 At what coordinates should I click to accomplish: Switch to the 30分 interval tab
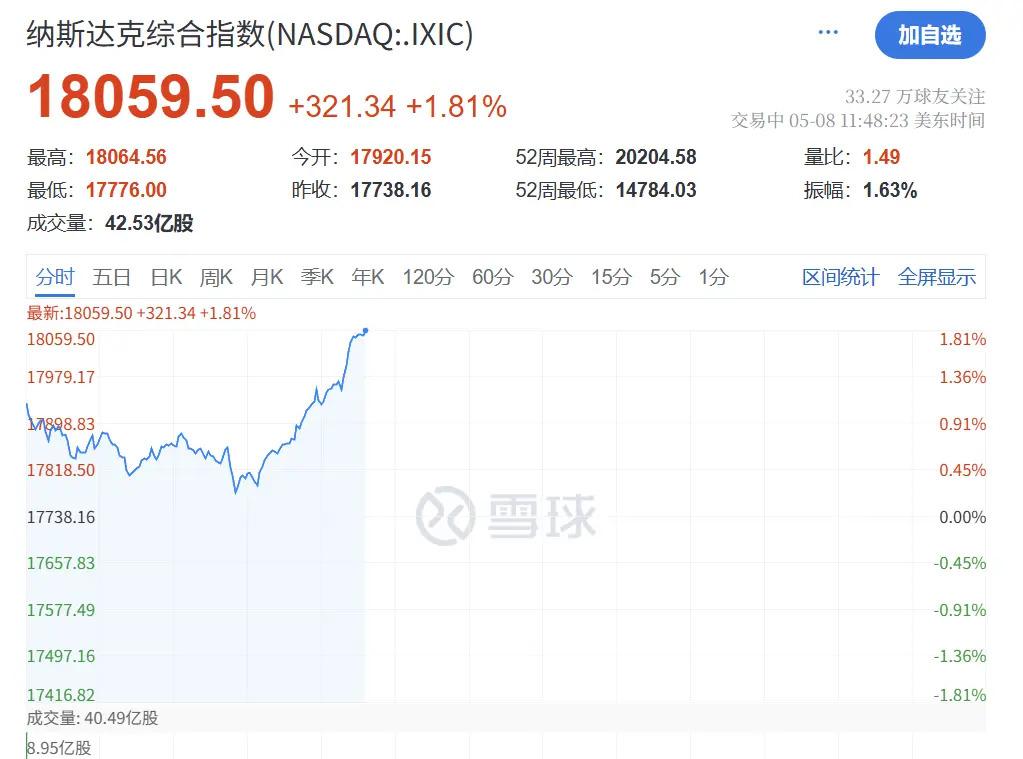pyautogui.click(x=552, y=277)
